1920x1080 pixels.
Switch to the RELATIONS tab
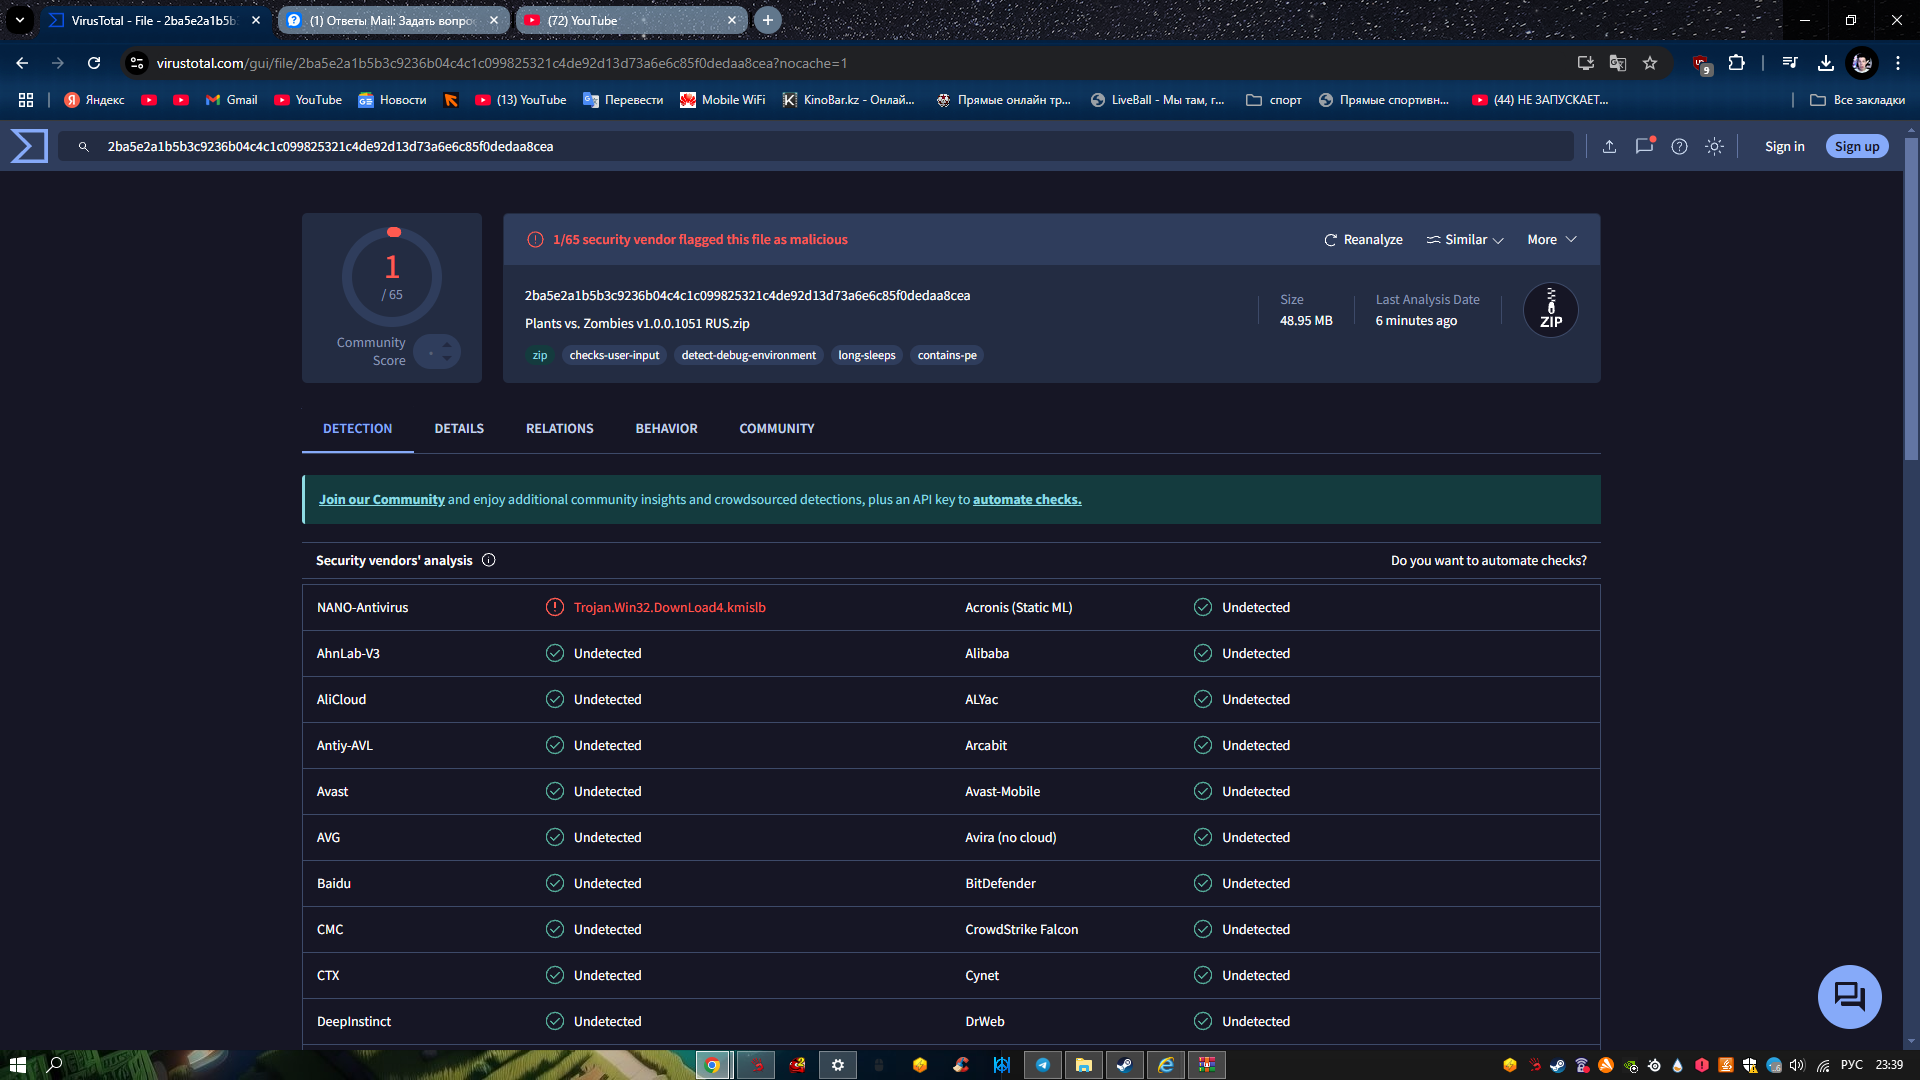560,428
